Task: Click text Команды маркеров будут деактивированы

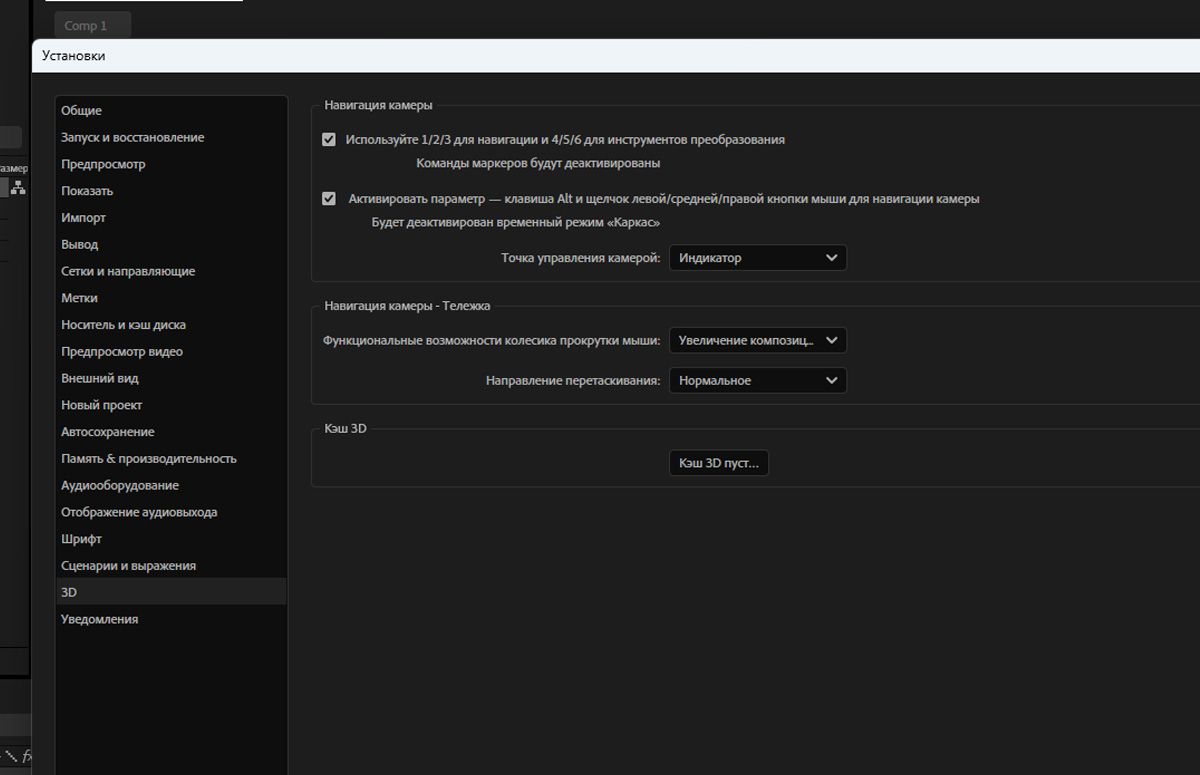Action: tap(538, 163)
